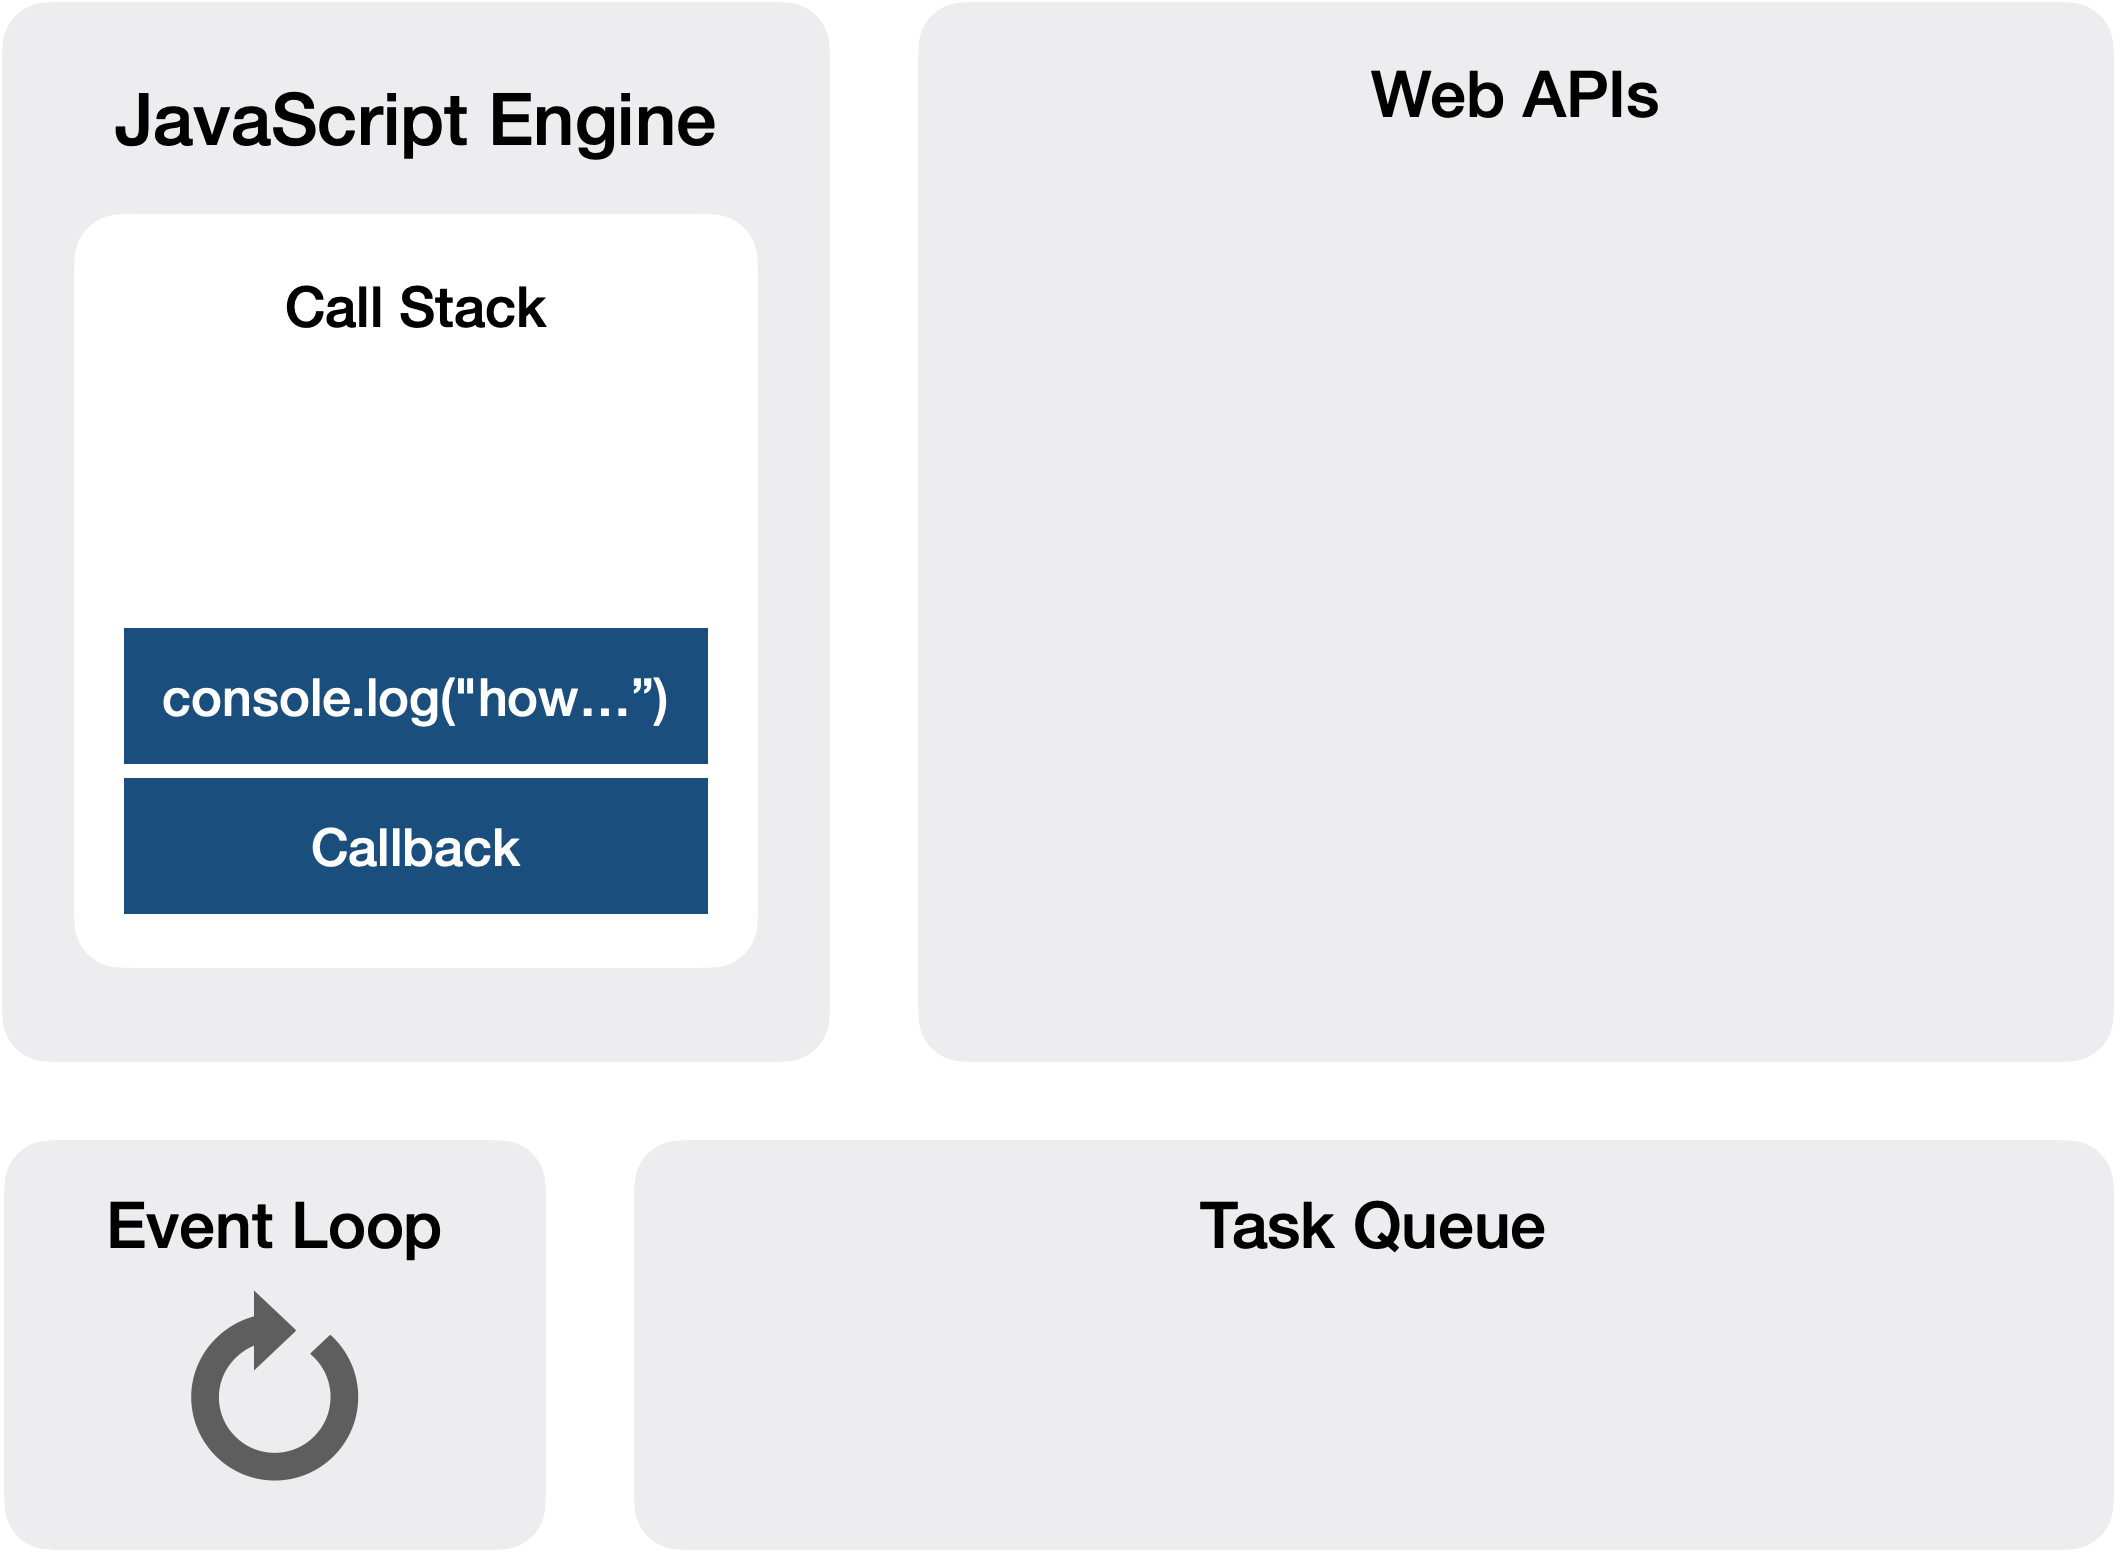Image resolution: width=2116 pixels, height=1552 pixels.
Task: Click the word "Queue" in the Task Queue heading
Action: pyautogui.click(x=1449, y=1226)
